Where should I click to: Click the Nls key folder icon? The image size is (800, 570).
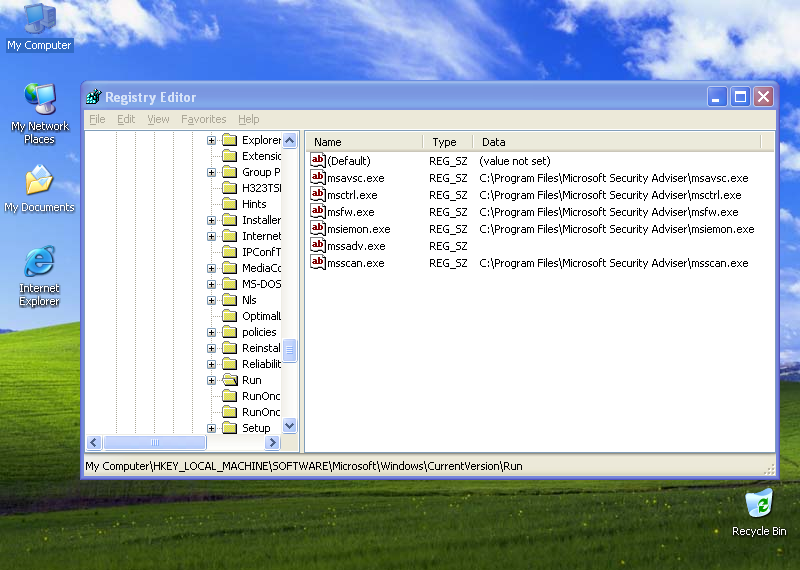tap(230, 300)
